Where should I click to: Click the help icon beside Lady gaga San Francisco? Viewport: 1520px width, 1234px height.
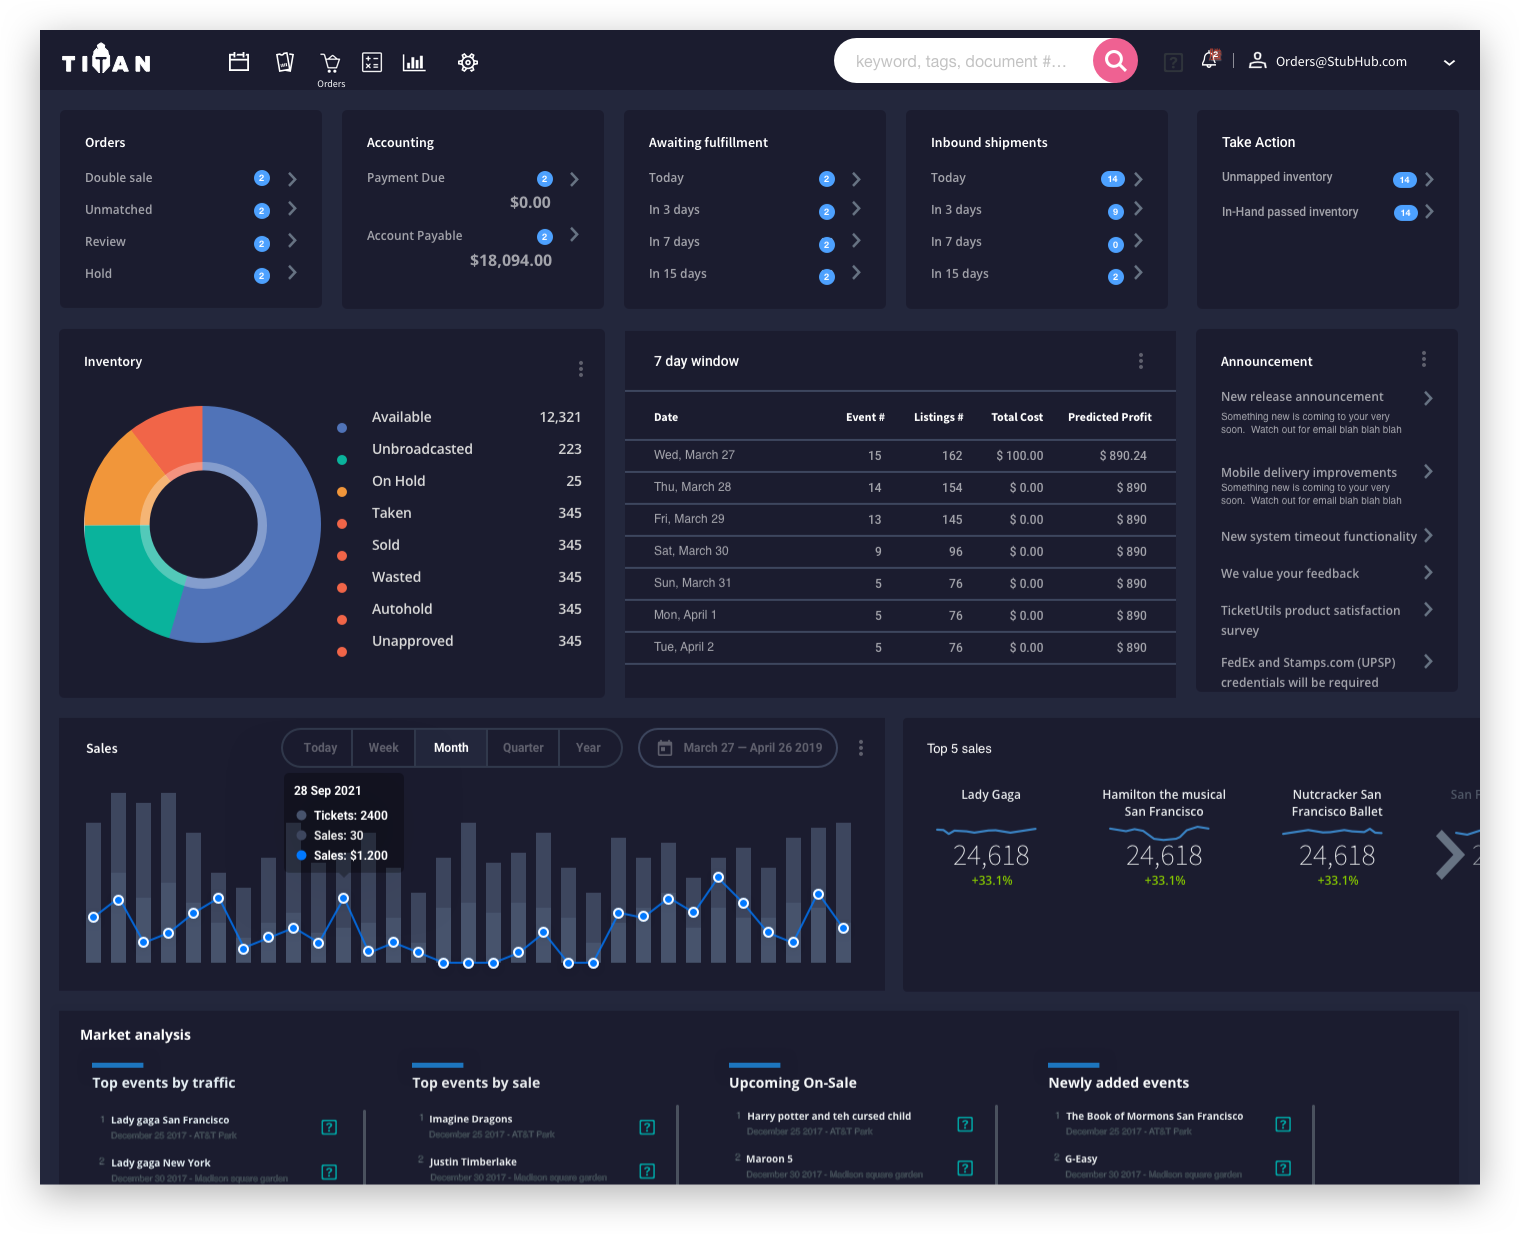pos(329,1127)
